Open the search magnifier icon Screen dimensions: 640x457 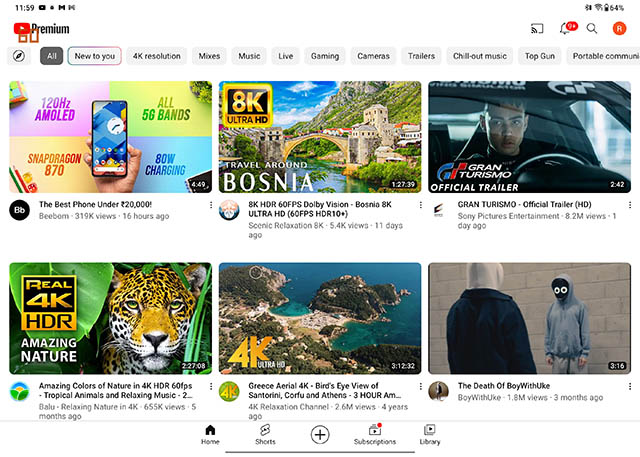point(592,29)
